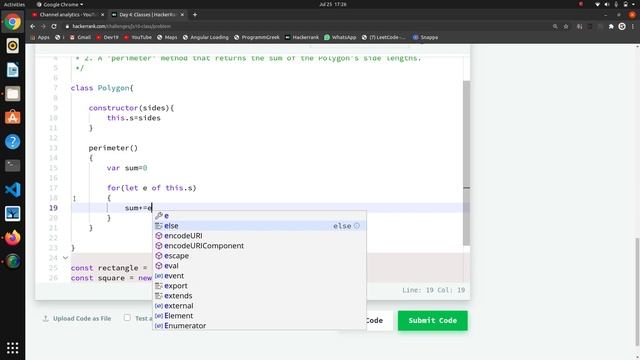Reload the HackerRank page
This screenshot has height=360, width=640.
(x=54, y=26)
